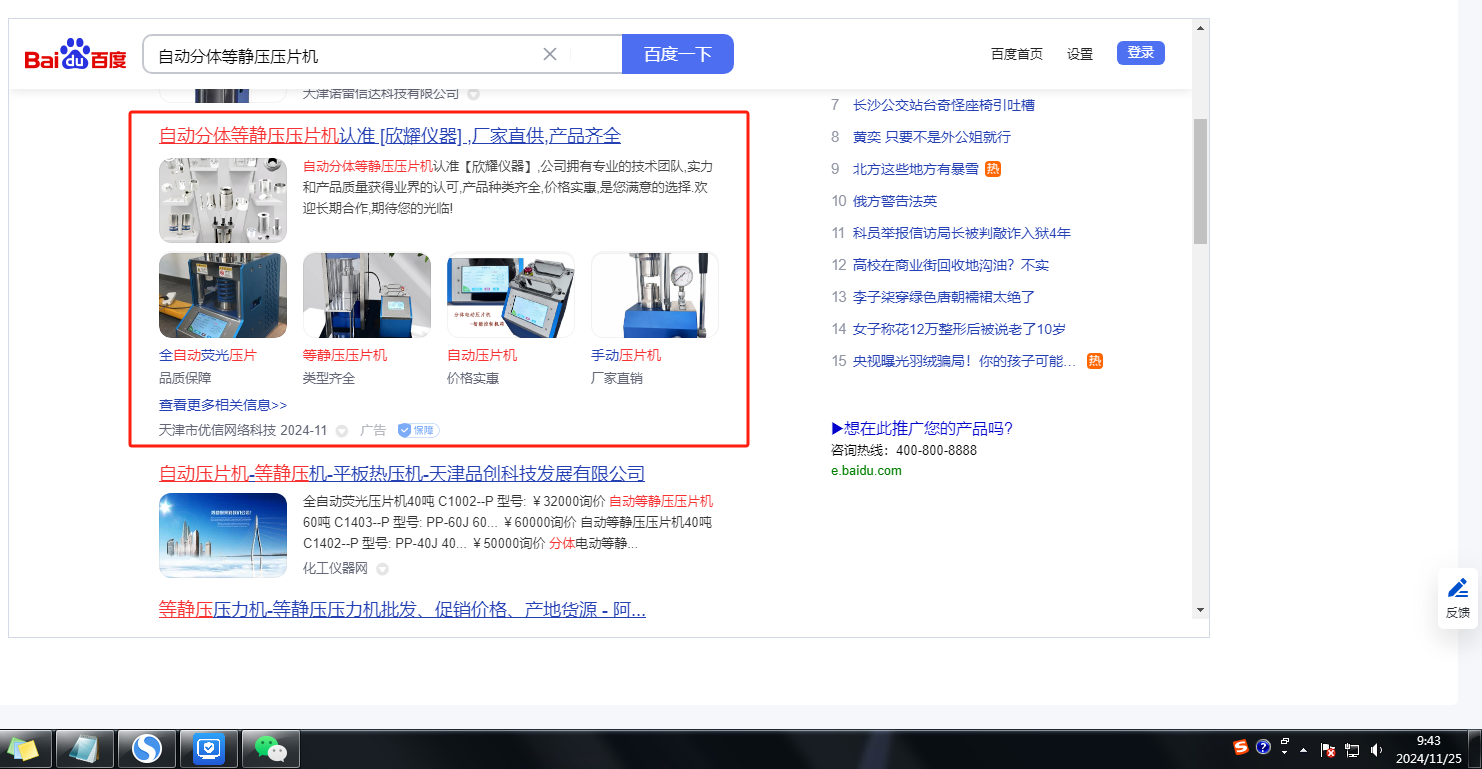The width and height of the screenshot is (1482, 769).
Task: Click the 登录 login button
Action: (1141, 53)
